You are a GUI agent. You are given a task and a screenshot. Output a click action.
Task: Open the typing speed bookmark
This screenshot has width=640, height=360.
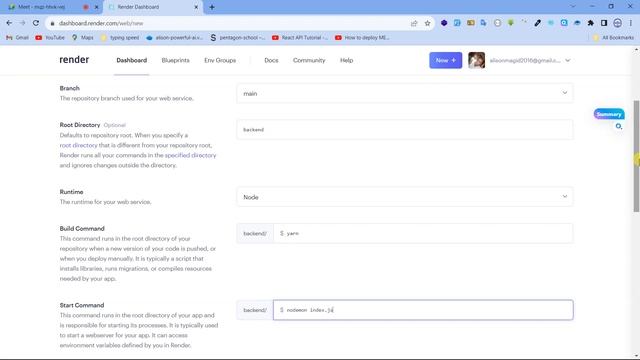click(x=120, y=38)
